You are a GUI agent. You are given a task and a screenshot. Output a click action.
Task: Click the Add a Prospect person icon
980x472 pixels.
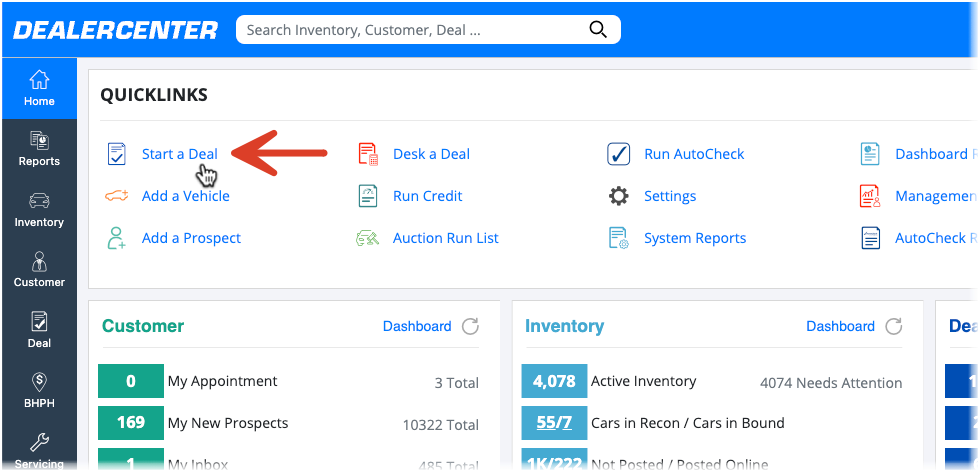coord(116,238)
